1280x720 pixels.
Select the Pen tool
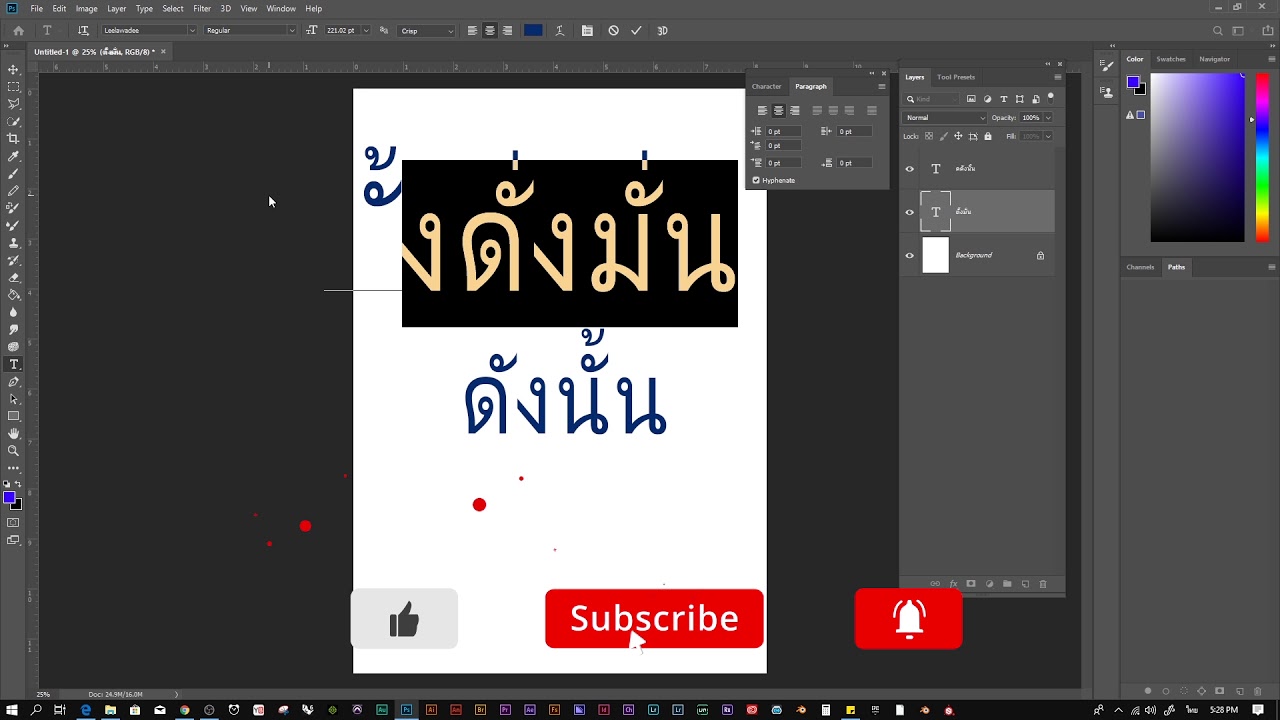tap(14, 382)
